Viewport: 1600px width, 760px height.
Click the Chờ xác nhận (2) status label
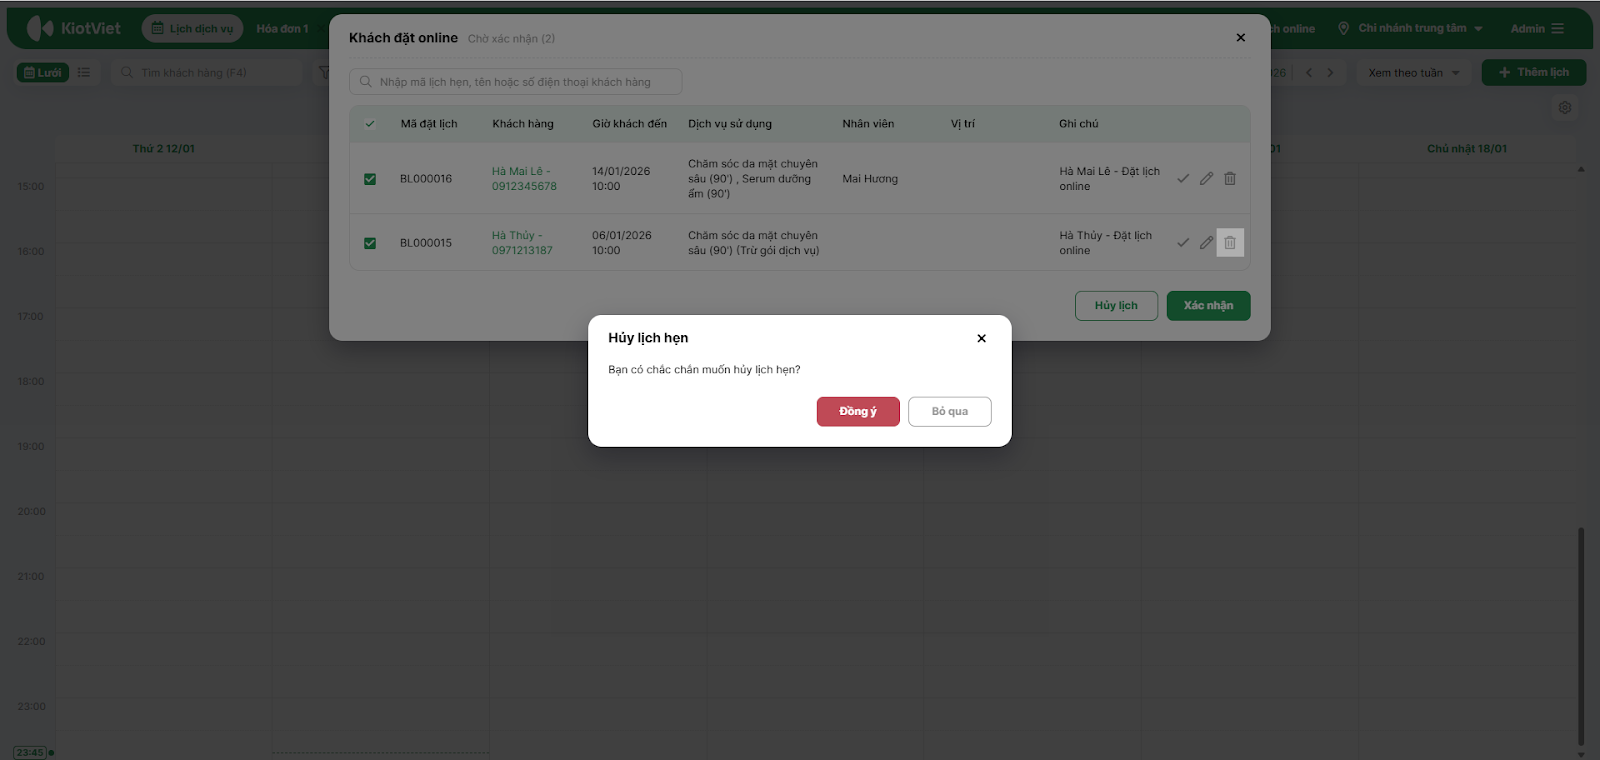point(511,39)
